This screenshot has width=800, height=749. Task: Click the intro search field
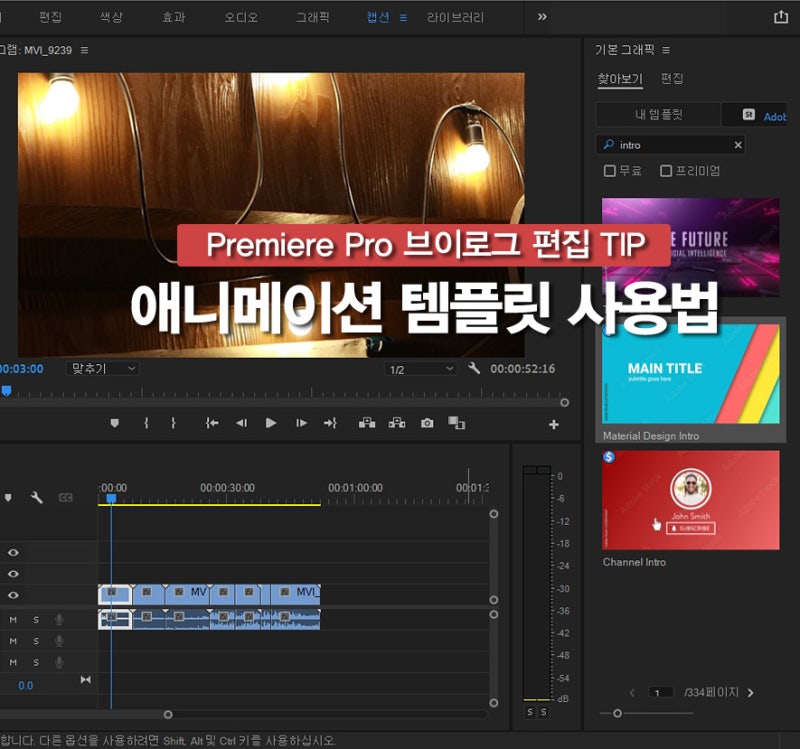tap(670, 145)
